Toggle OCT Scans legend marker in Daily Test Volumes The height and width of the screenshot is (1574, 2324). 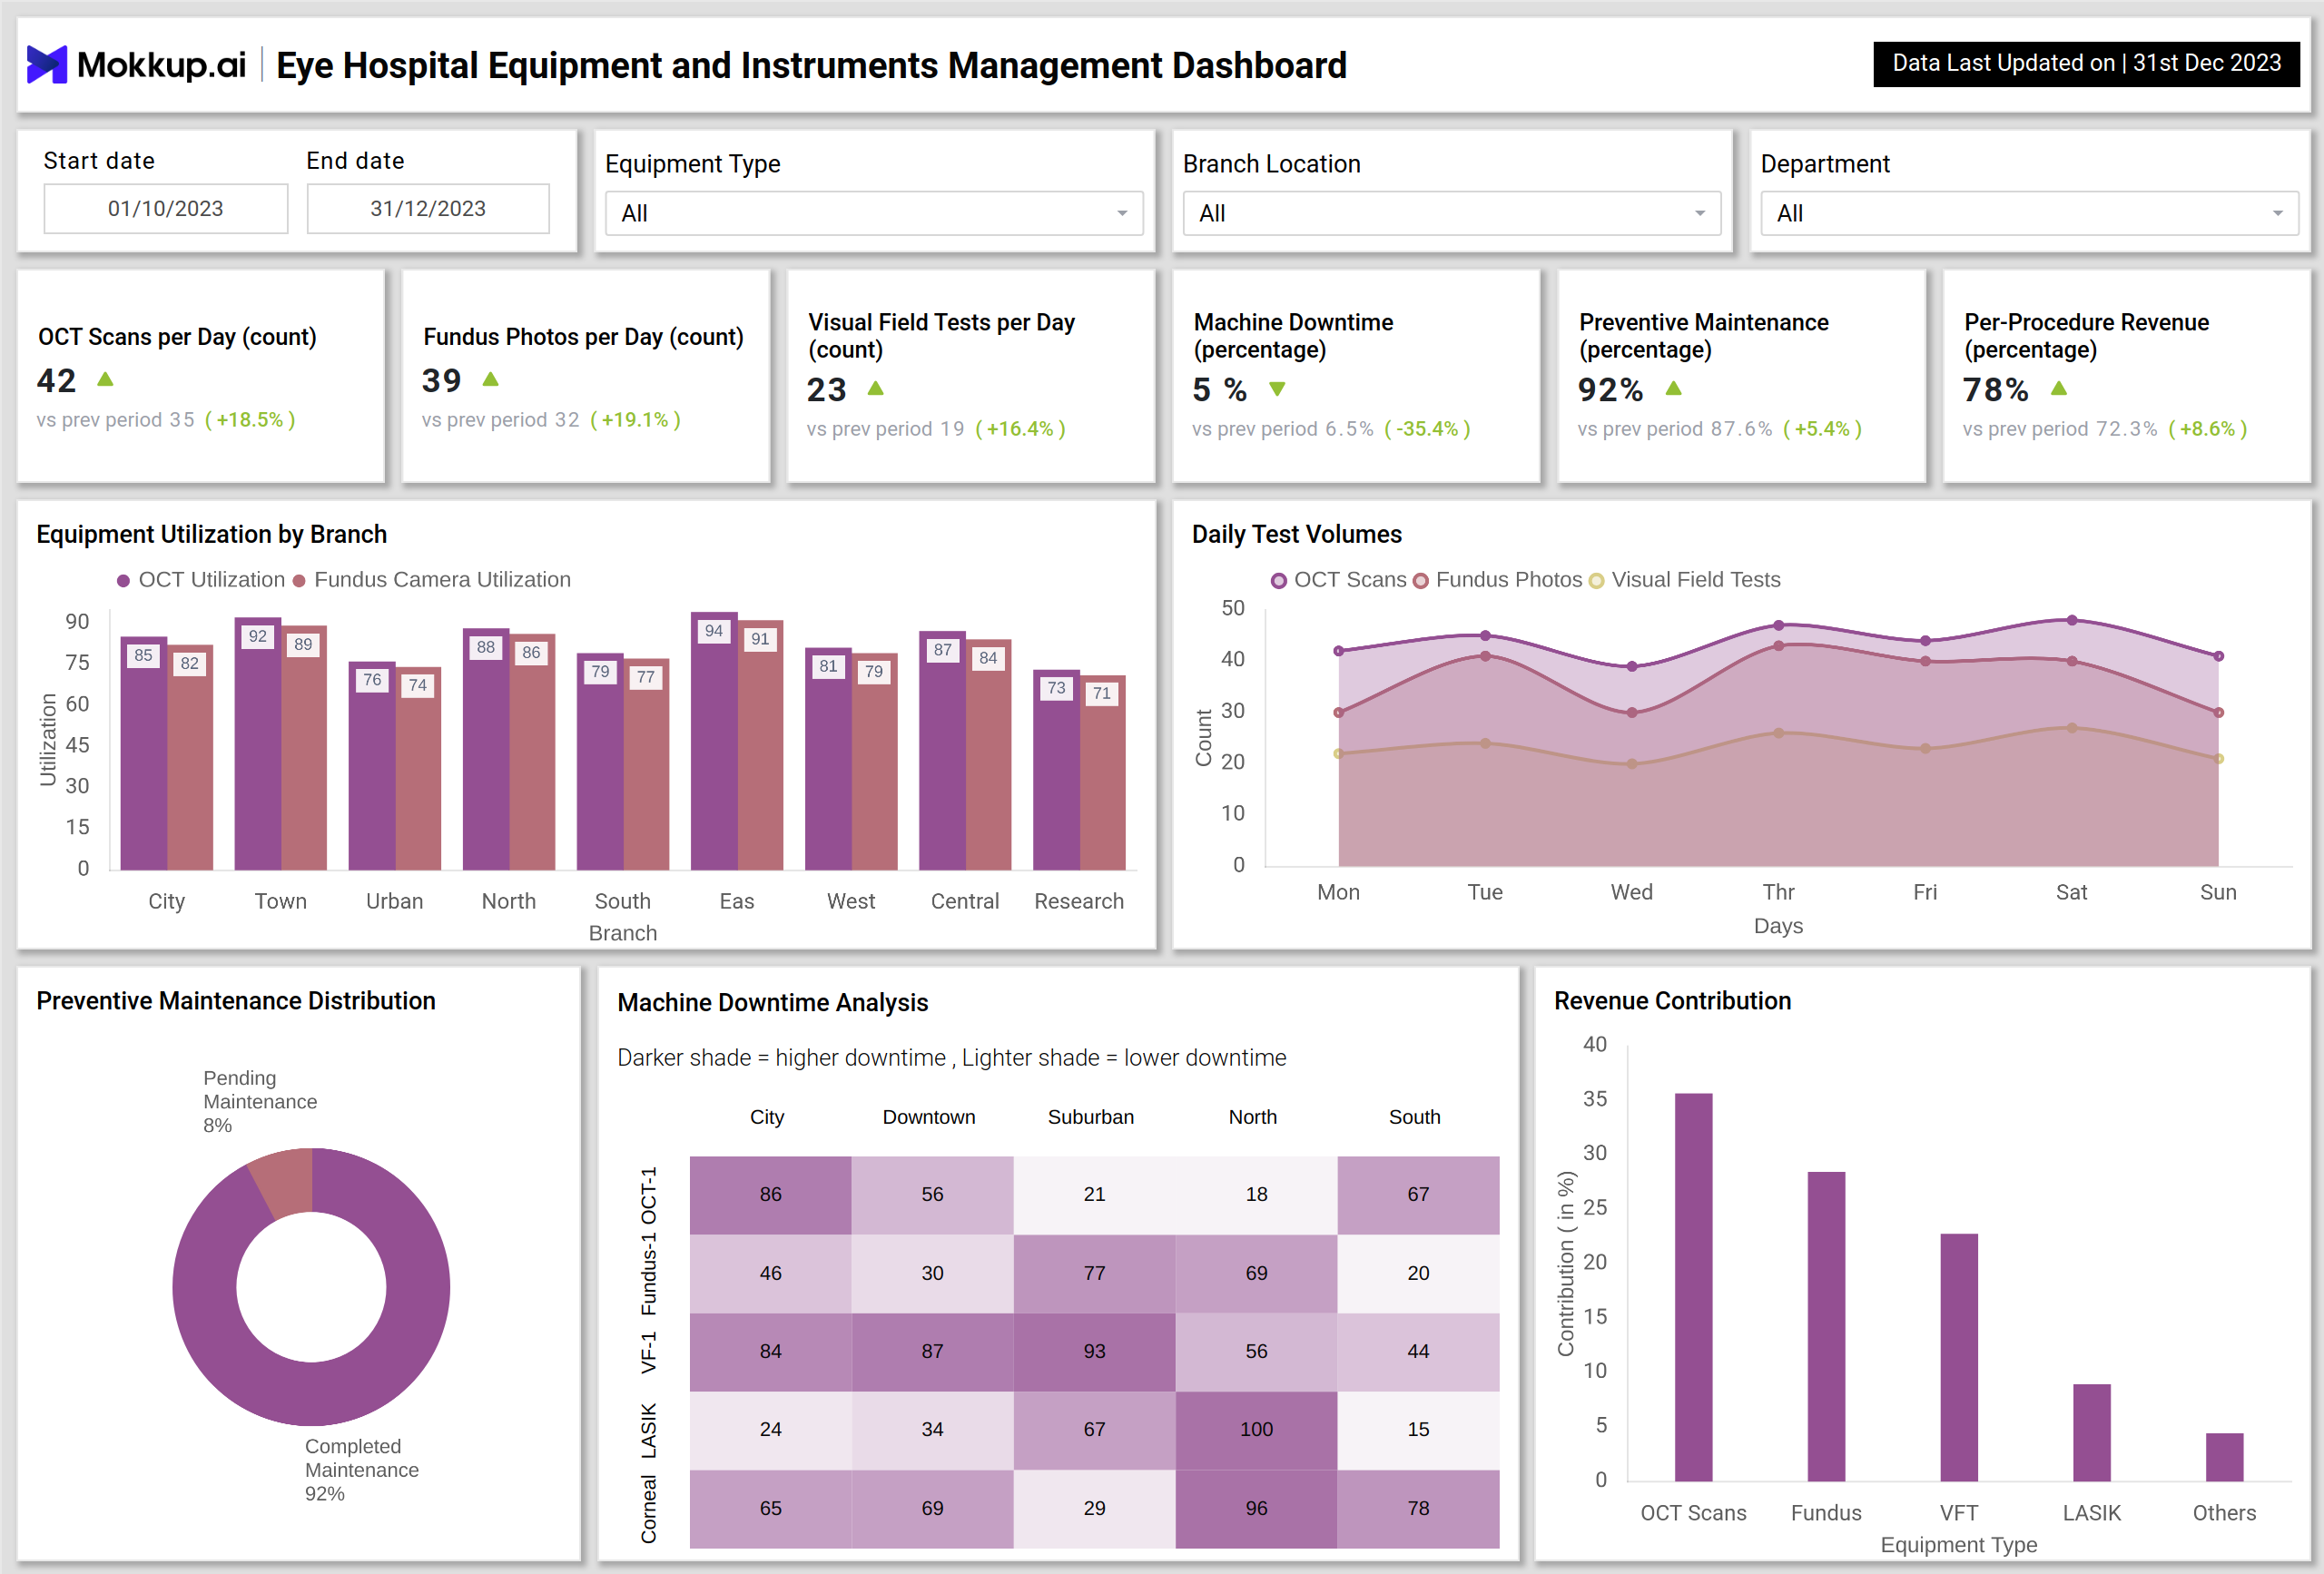[1278, 581]
